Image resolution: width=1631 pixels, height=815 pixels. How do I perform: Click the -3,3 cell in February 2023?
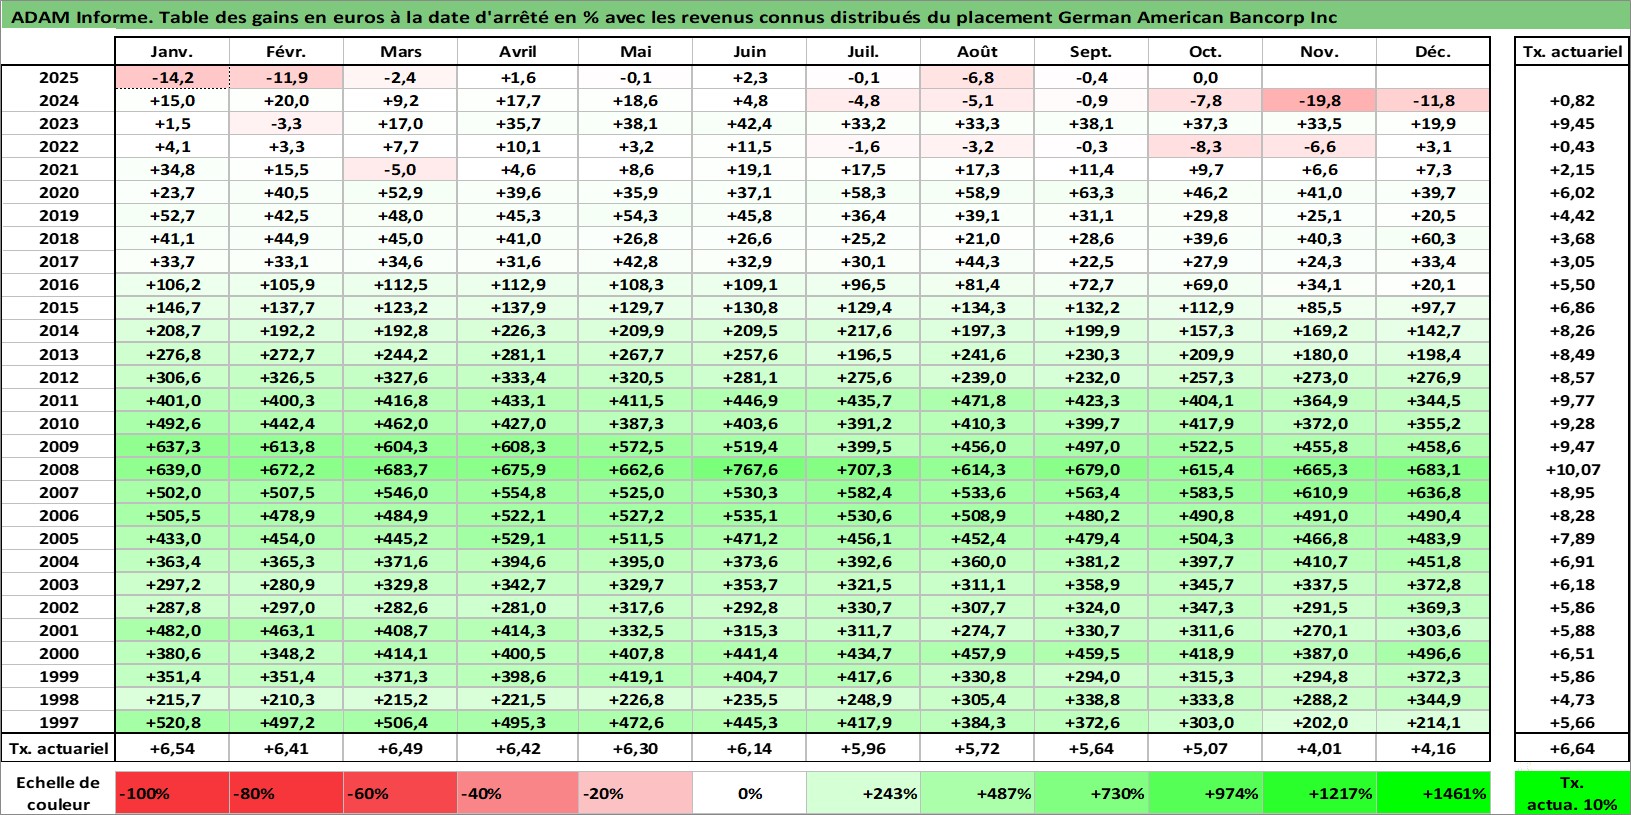[286, 123]
